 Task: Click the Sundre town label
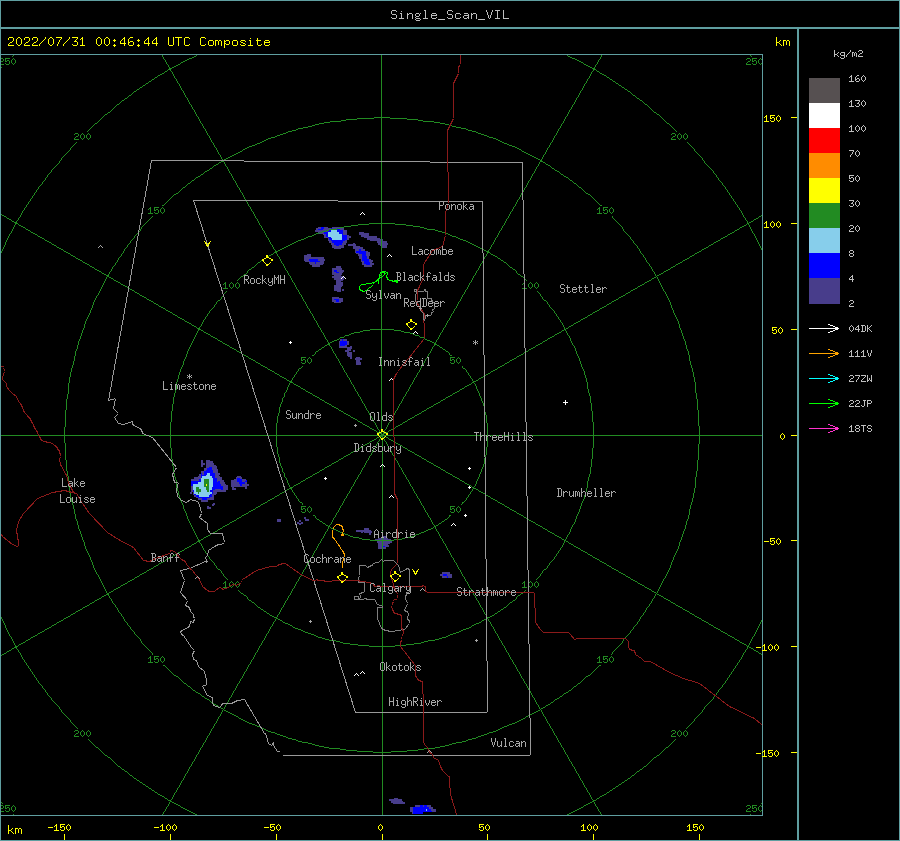tap(303, 415)
